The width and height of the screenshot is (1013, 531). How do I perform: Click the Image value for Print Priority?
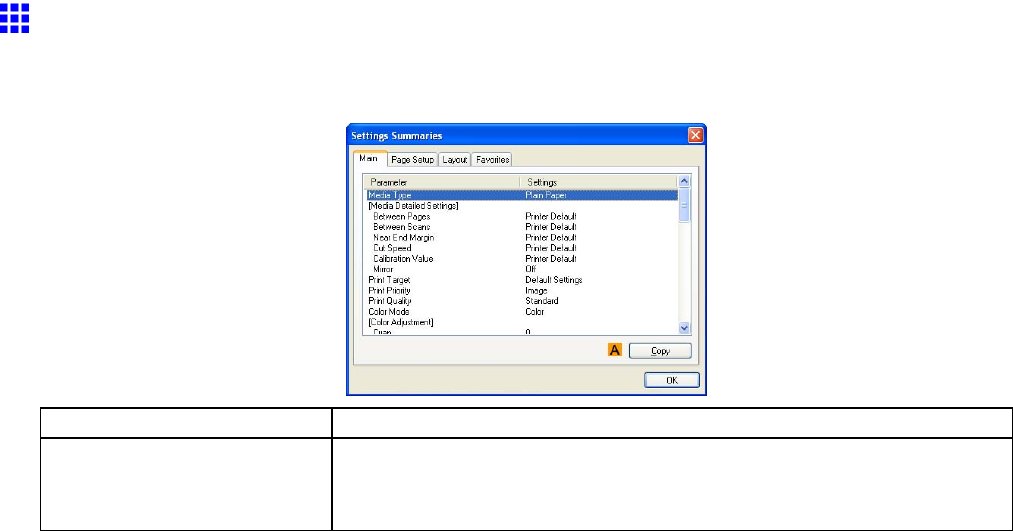click(536, 291)
